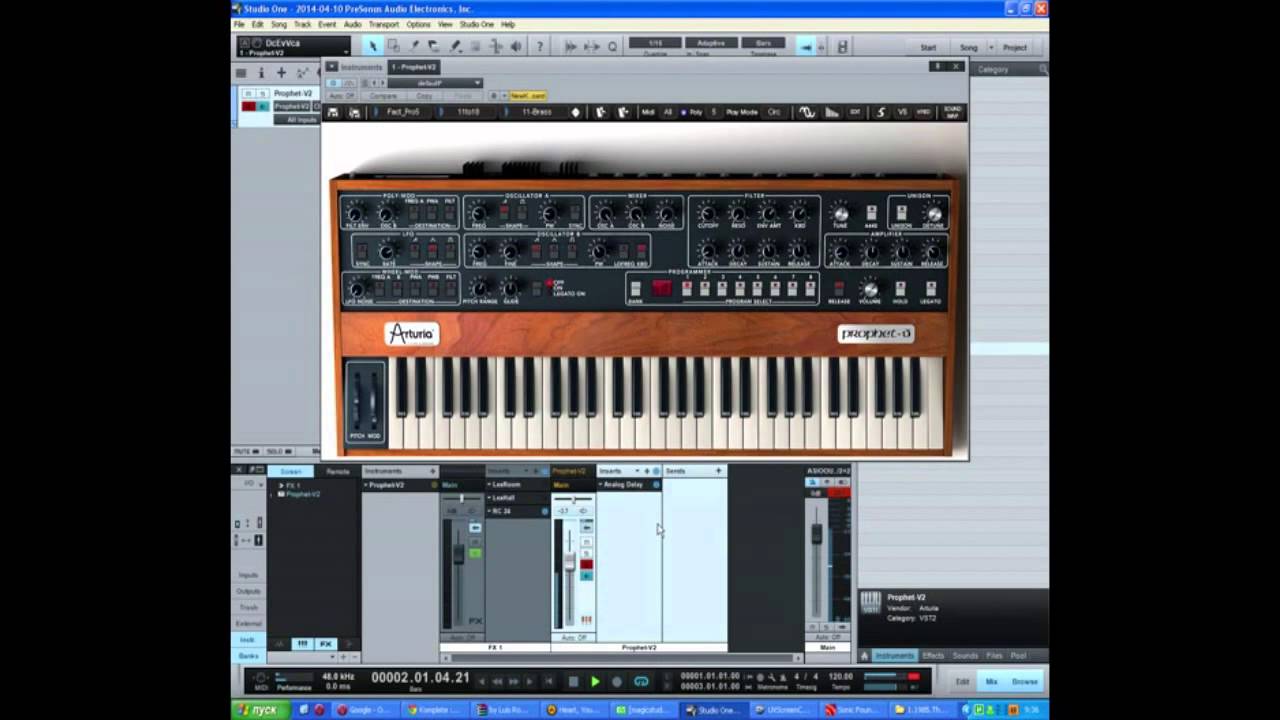Click the save preset disk icon in Prophet toolbar
The width and height of the screenshot is (1280, 720).
coord(333,112)
